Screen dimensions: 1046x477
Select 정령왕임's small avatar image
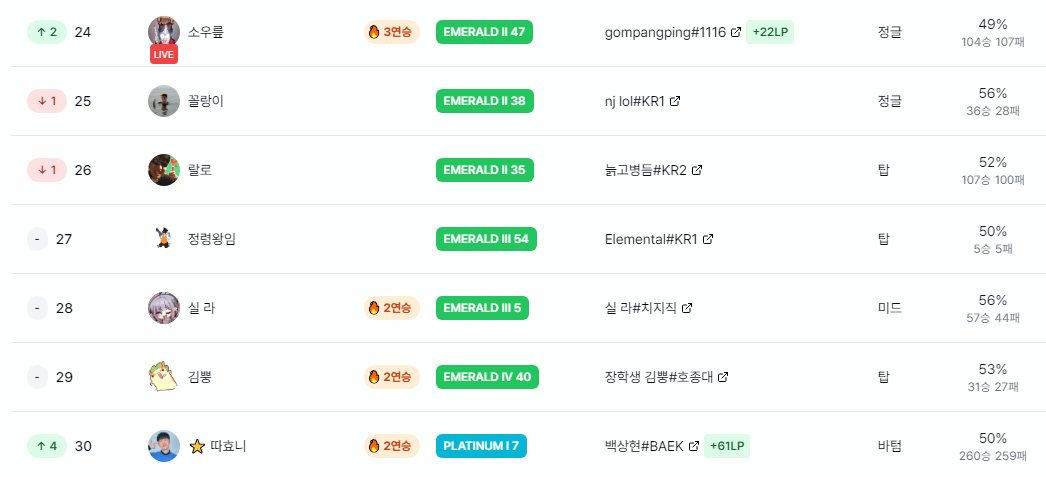click(163, 239)
